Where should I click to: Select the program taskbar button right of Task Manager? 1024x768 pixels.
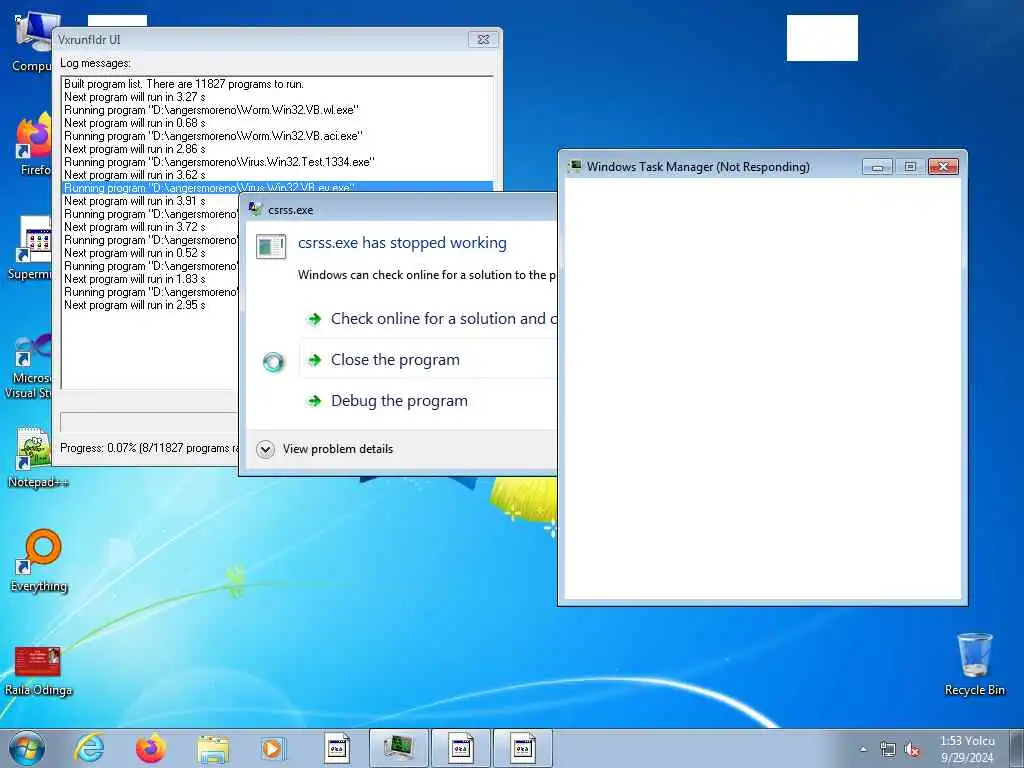pos(460,748)
